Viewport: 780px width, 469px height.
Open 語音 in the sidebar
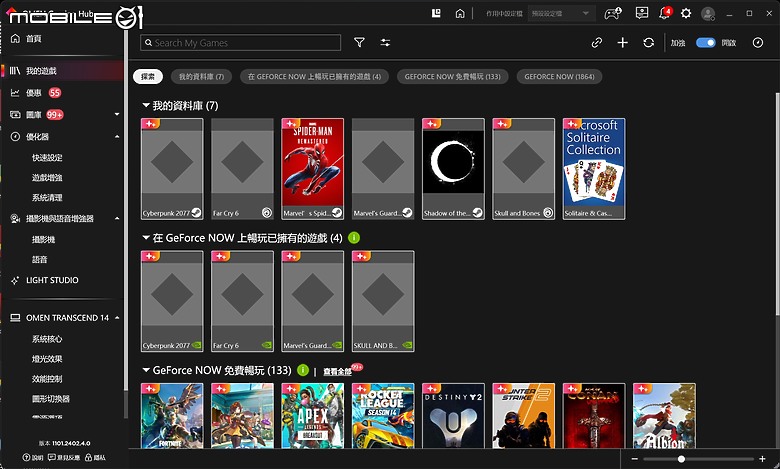(39, 259)
